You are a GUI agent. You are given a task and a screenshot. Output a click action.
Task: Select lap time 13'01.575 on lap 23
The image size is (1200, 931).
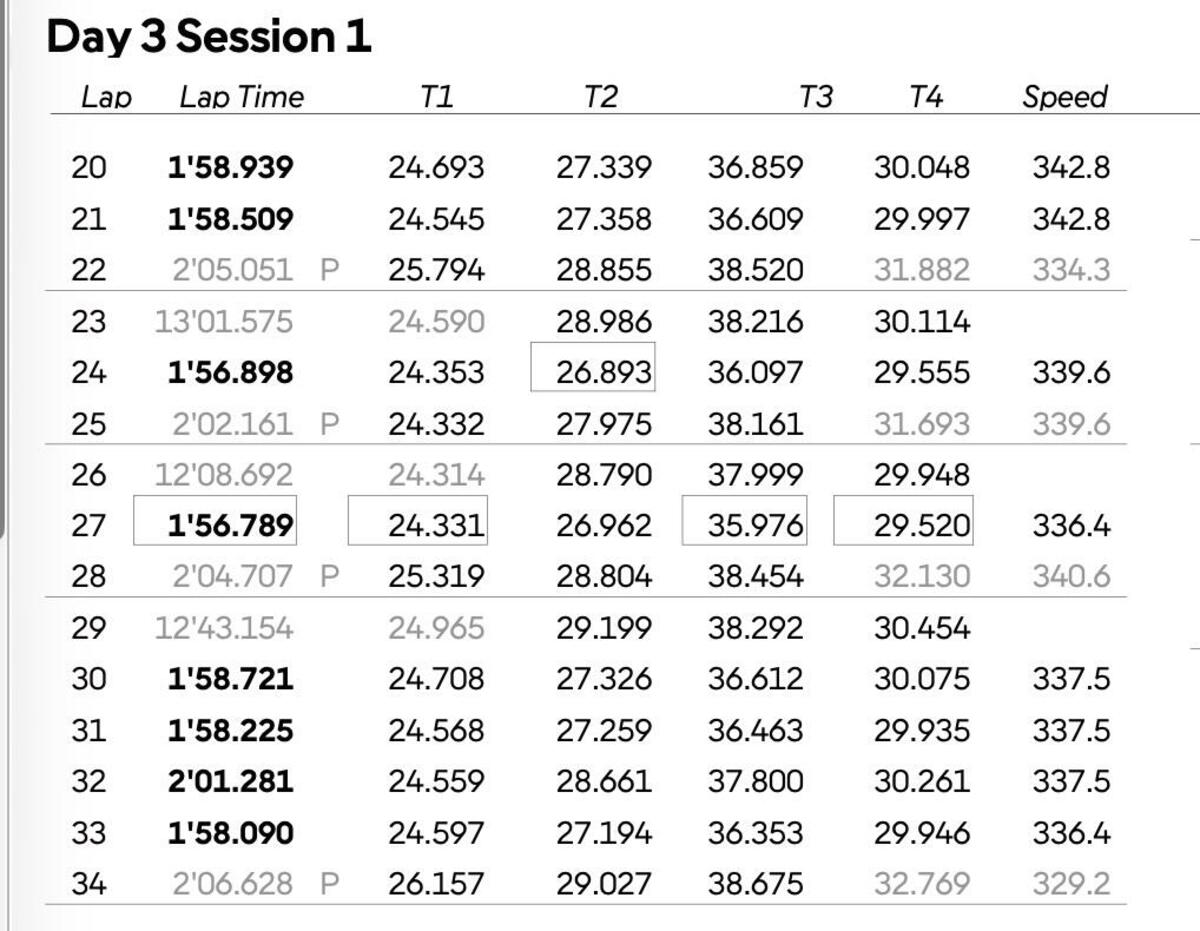click(224, 322)
